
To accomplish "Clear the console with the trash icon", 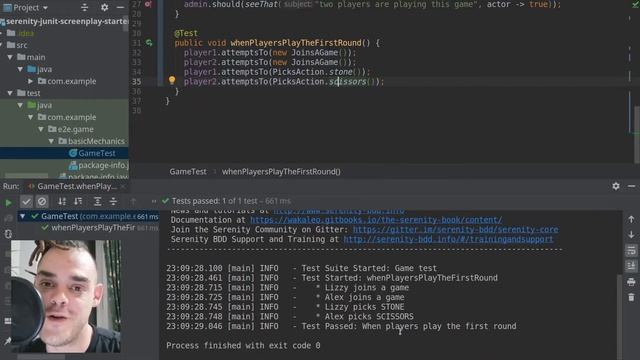I will [631, 297].
